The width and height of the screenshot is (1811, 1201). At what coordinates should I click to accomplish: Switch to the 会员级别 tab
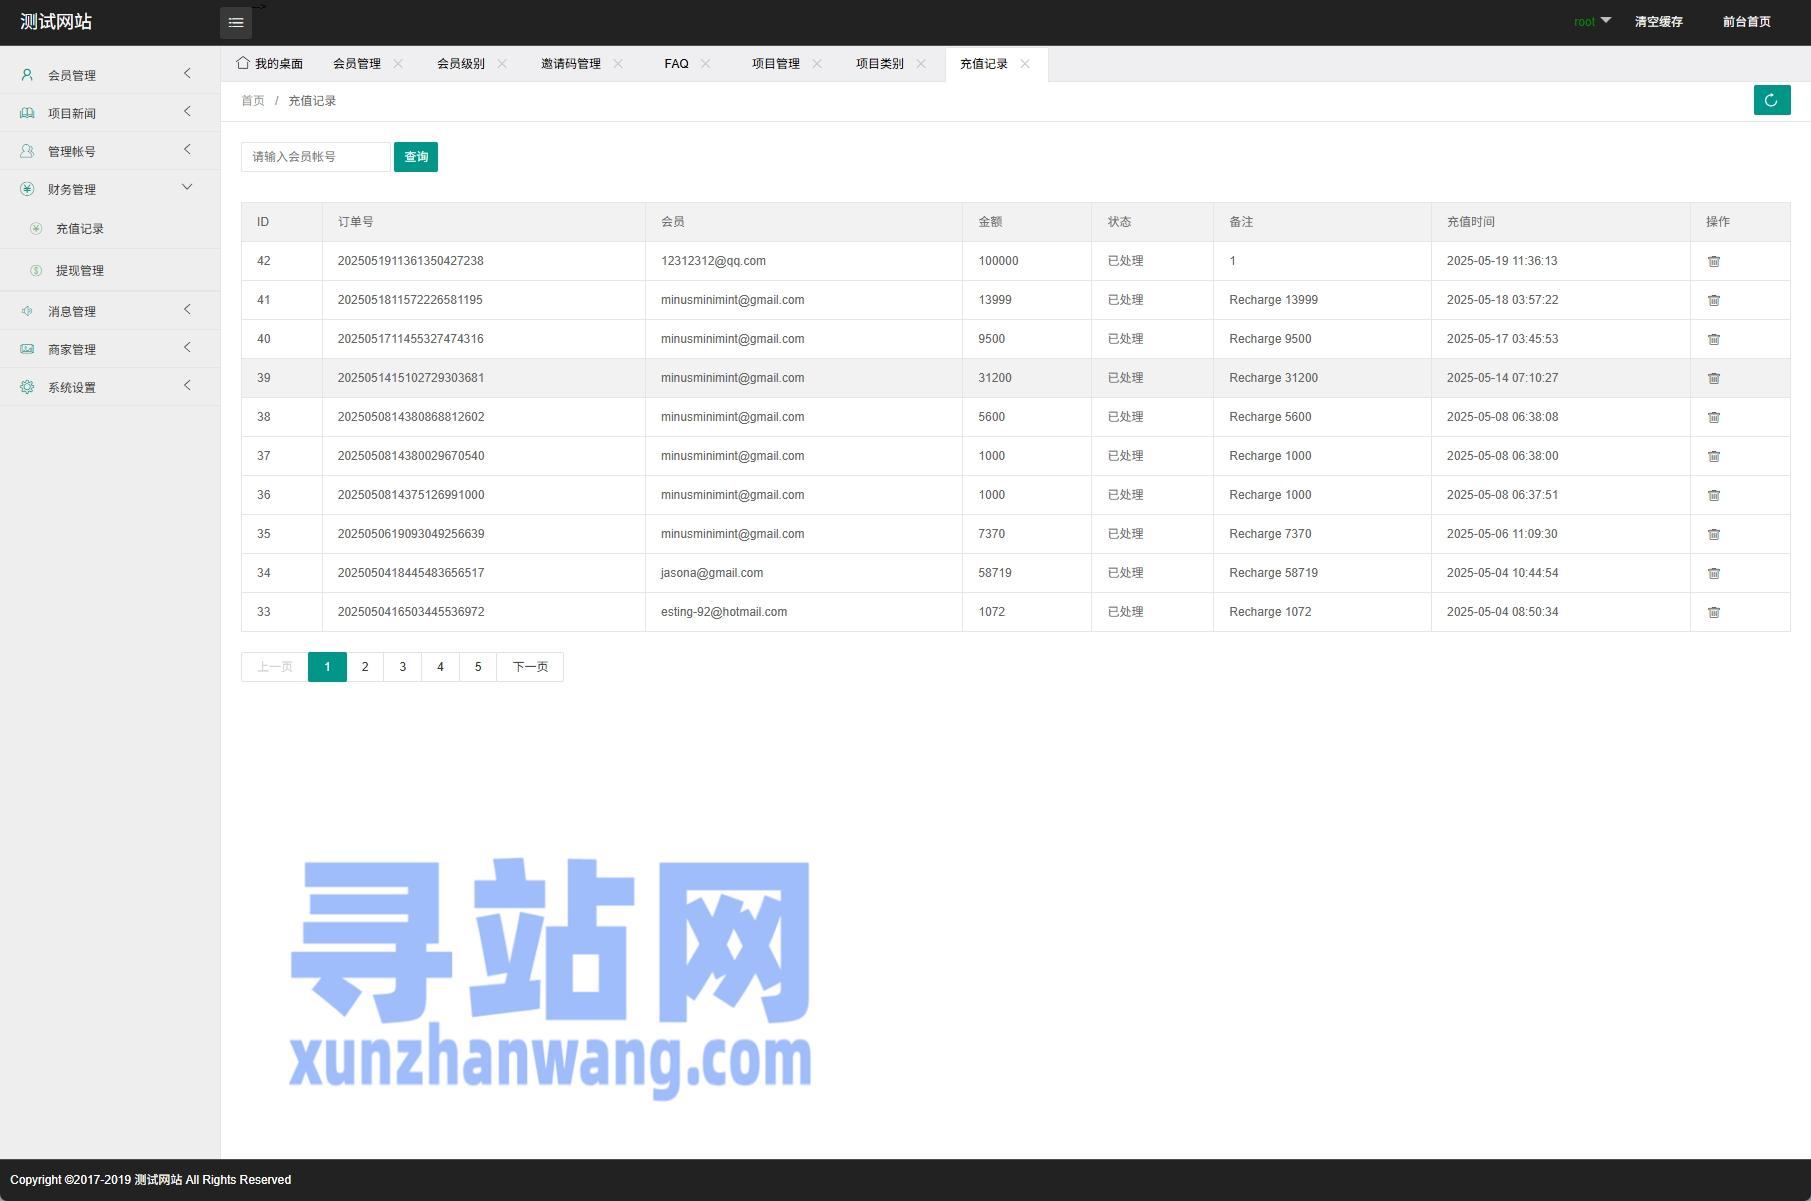click(461, 64)
